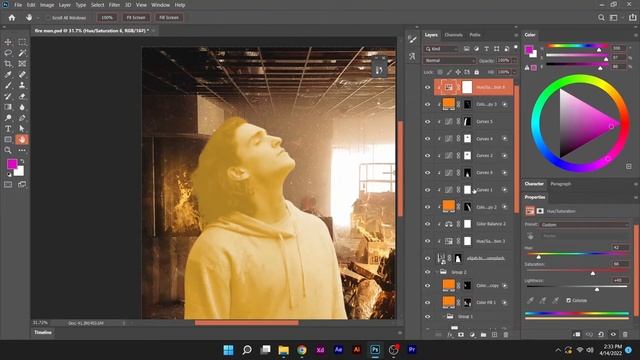Select the Dodge tool
Image resolution: width=640 pixels, height=360 pixels.
[x=8, y=118]
